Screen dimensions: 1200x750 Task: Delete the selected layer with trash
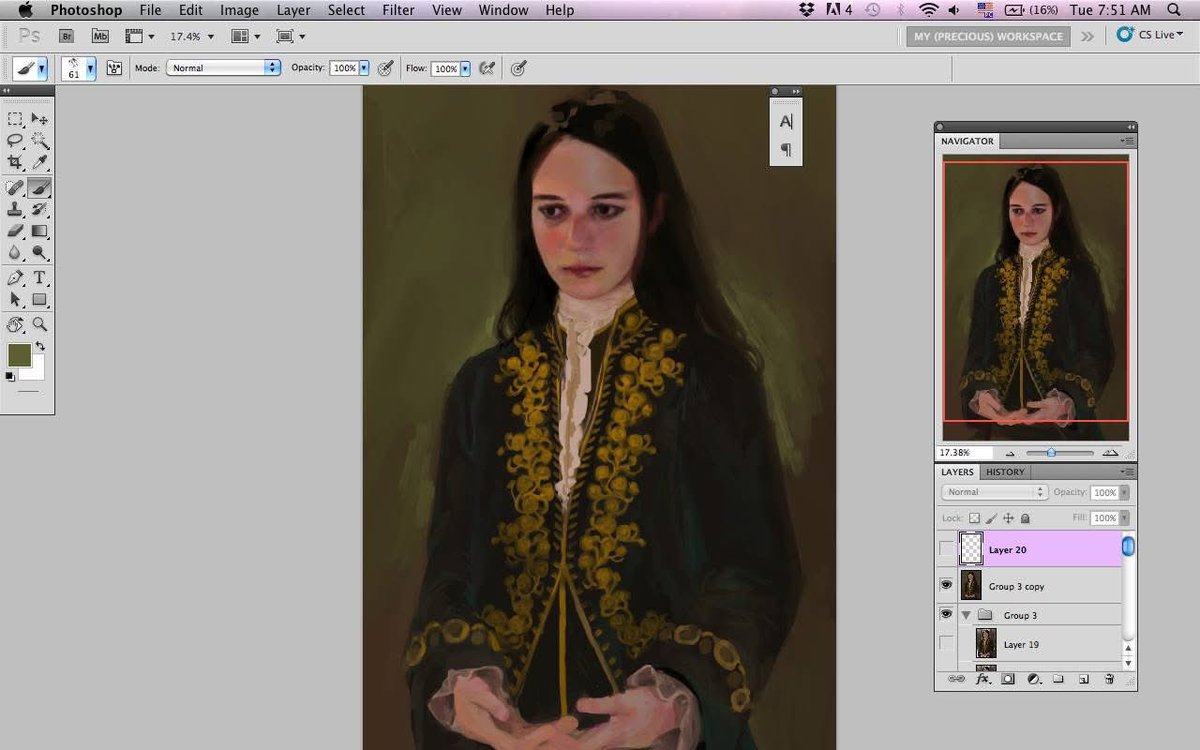tap(1109, 679)
